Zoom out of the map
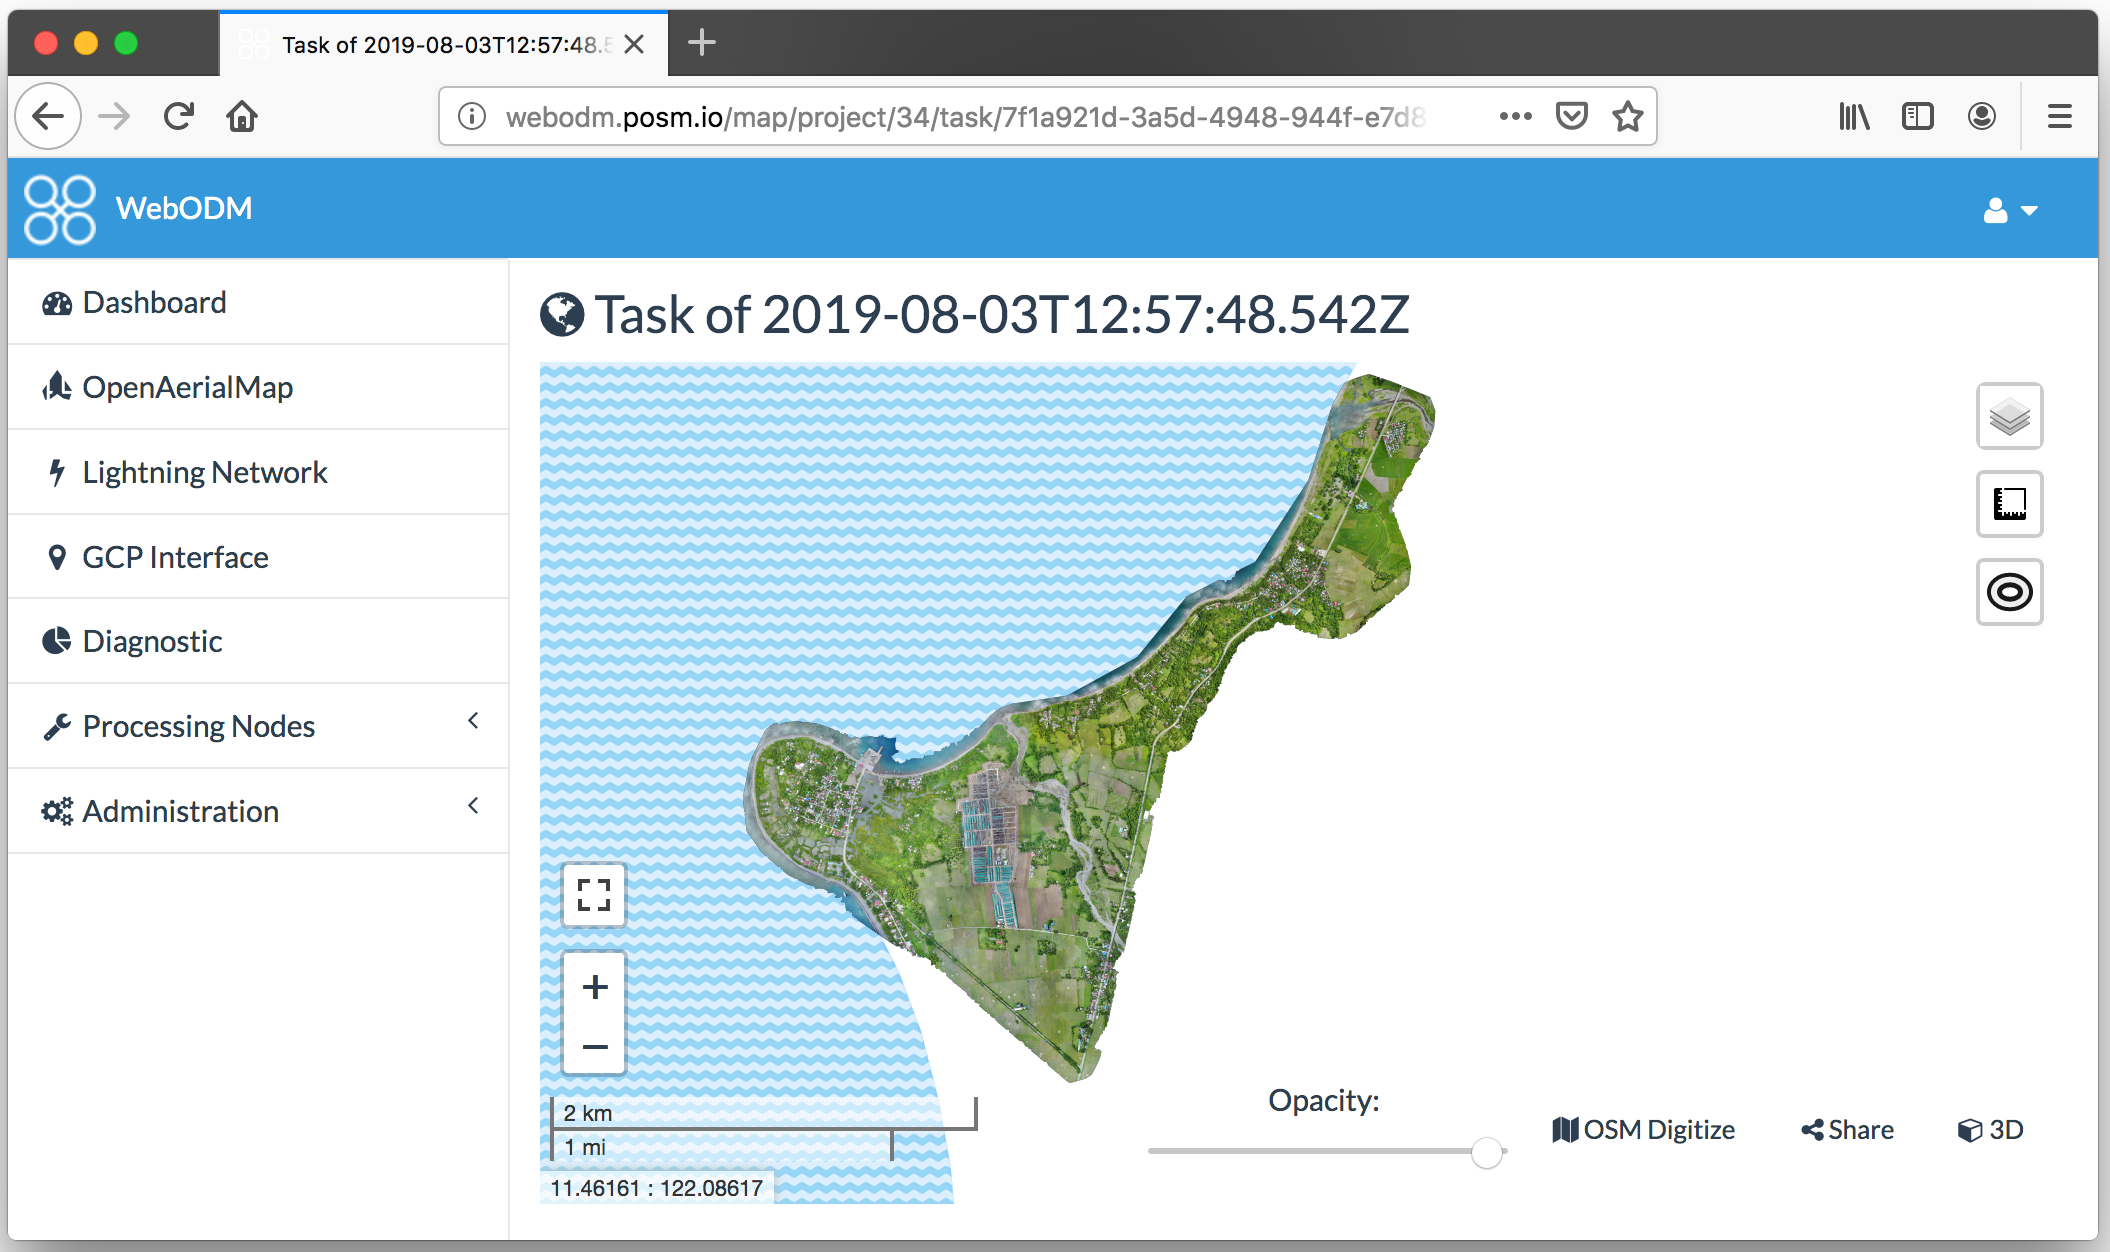 pyautogui.click(x=594, y=1046)
